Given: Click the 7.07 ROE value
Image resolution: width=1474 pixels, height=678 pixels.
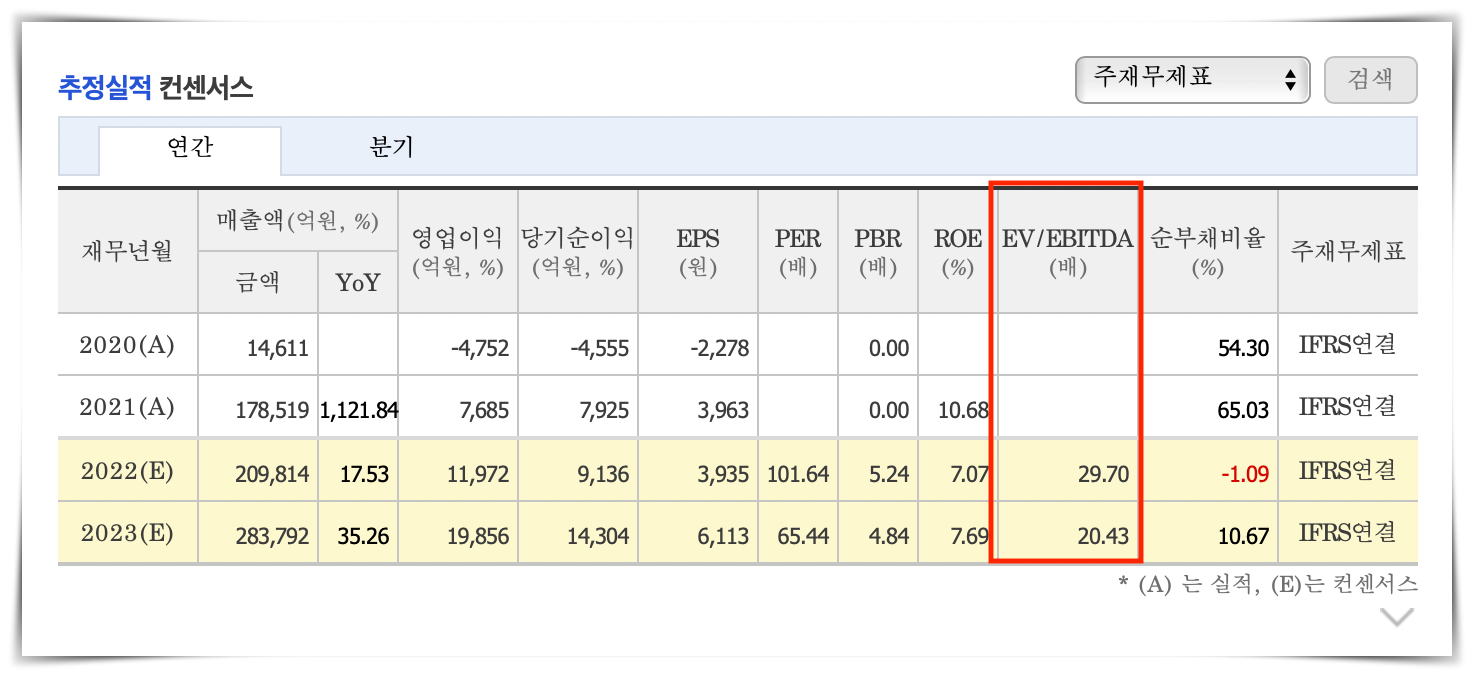Looking at the screenshot, I should 969,474.
